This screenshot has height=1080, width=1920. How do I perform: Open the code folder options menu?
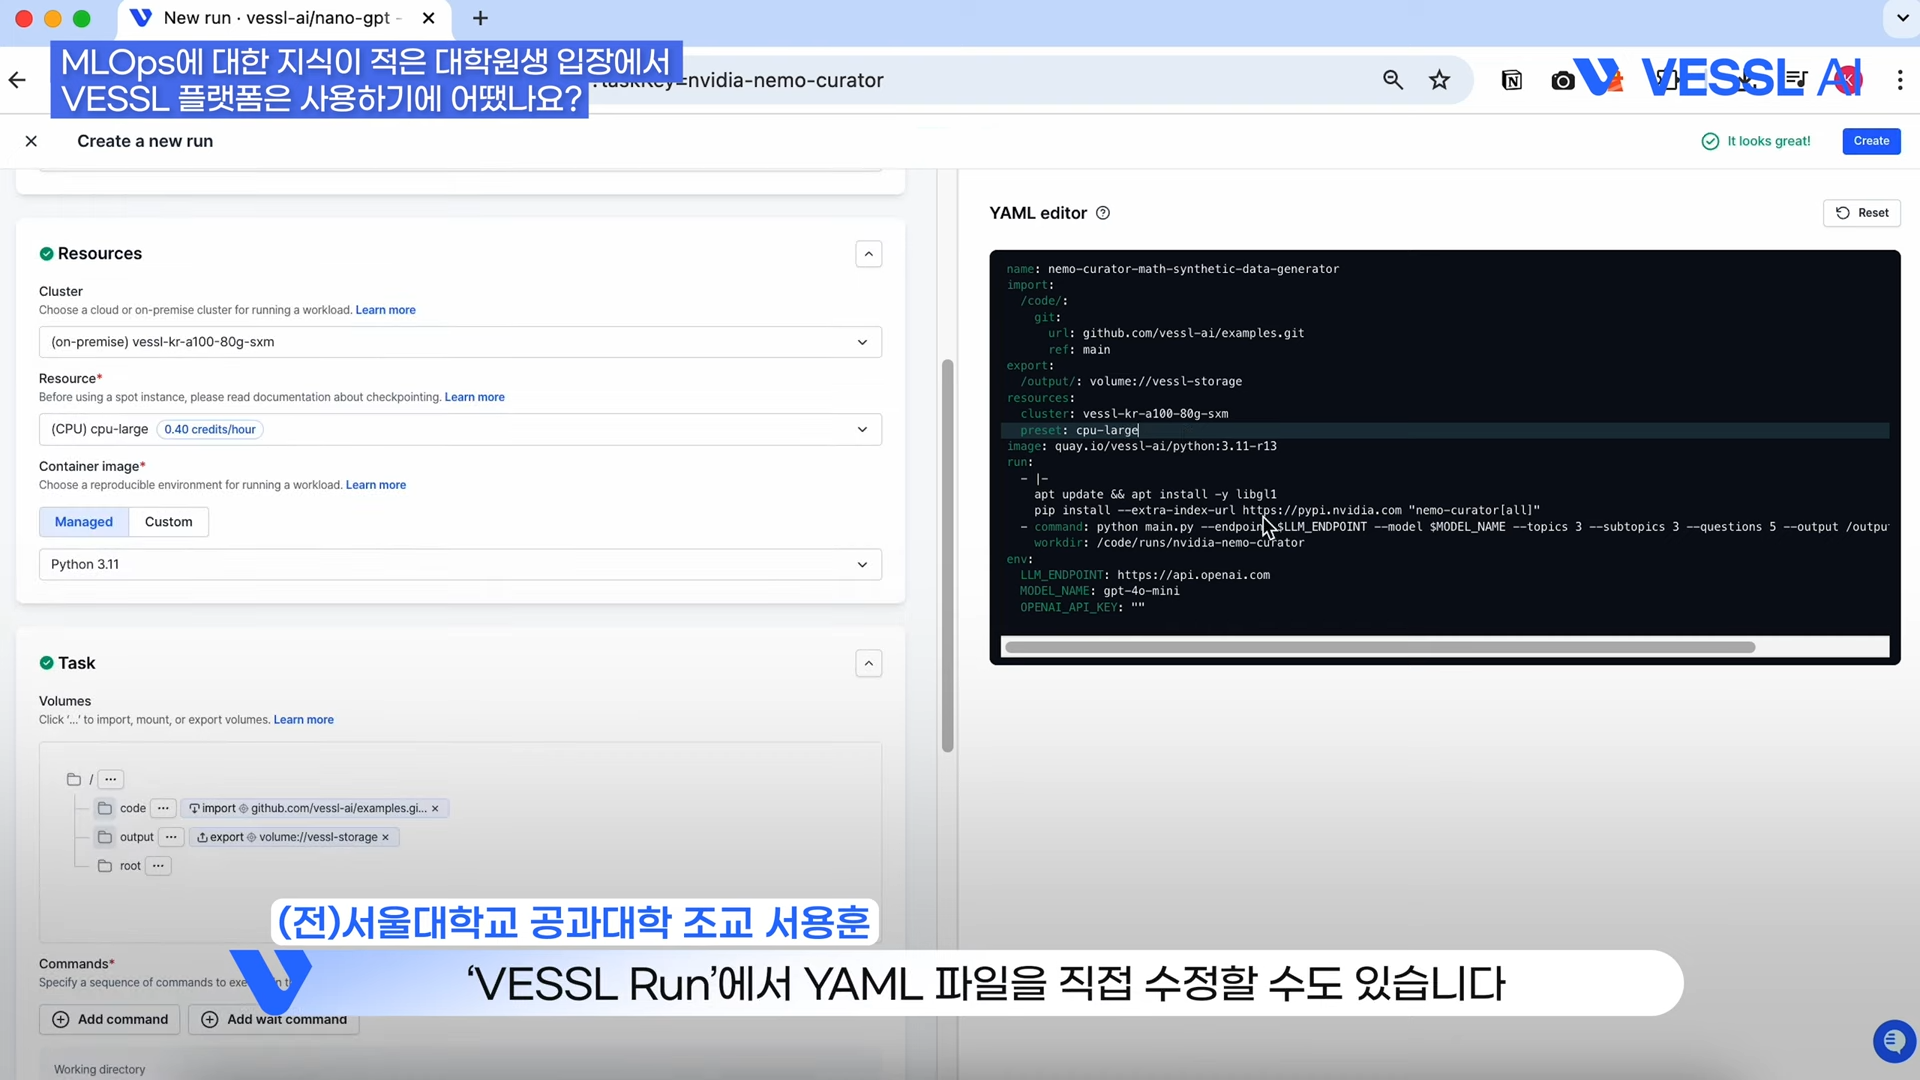tap(163, 808)
